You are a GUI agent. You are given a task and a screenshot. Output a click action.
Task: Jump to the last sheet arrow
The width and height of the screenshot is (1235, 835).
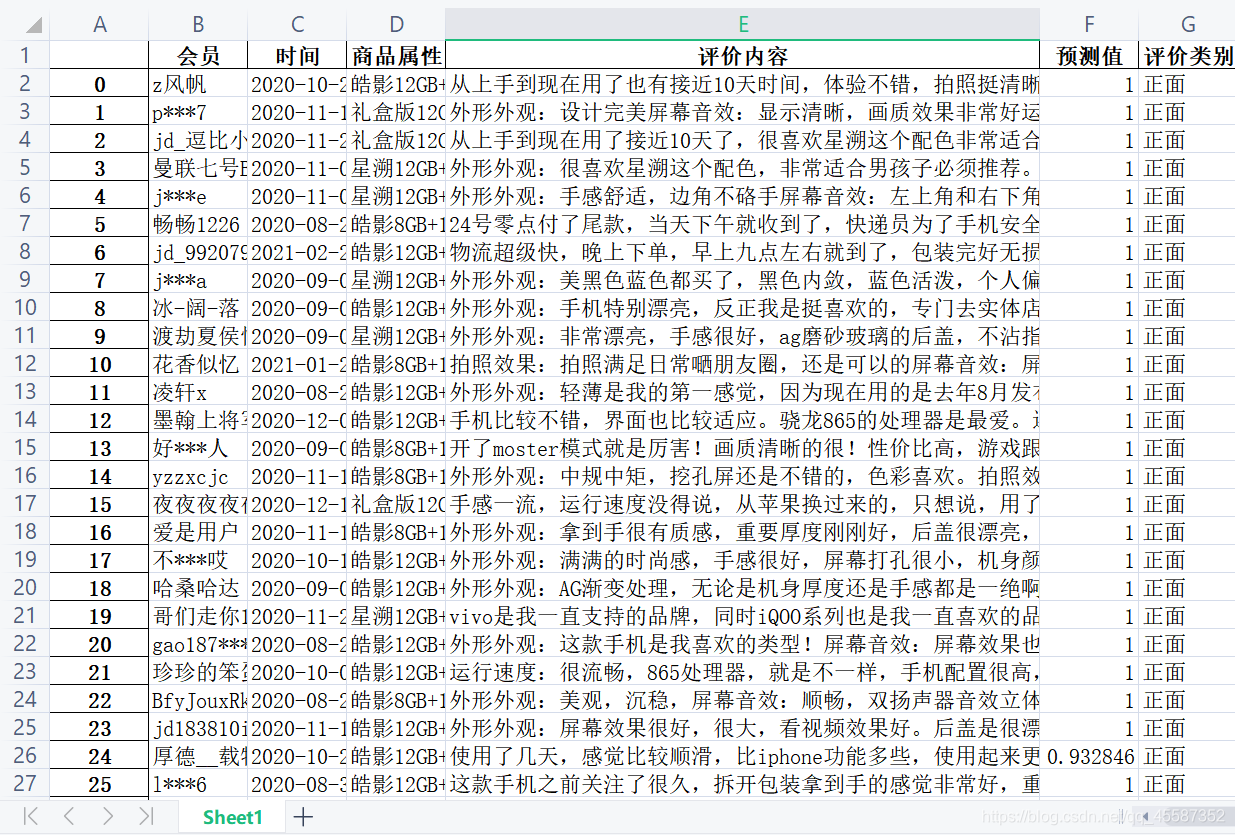point(146,817)
